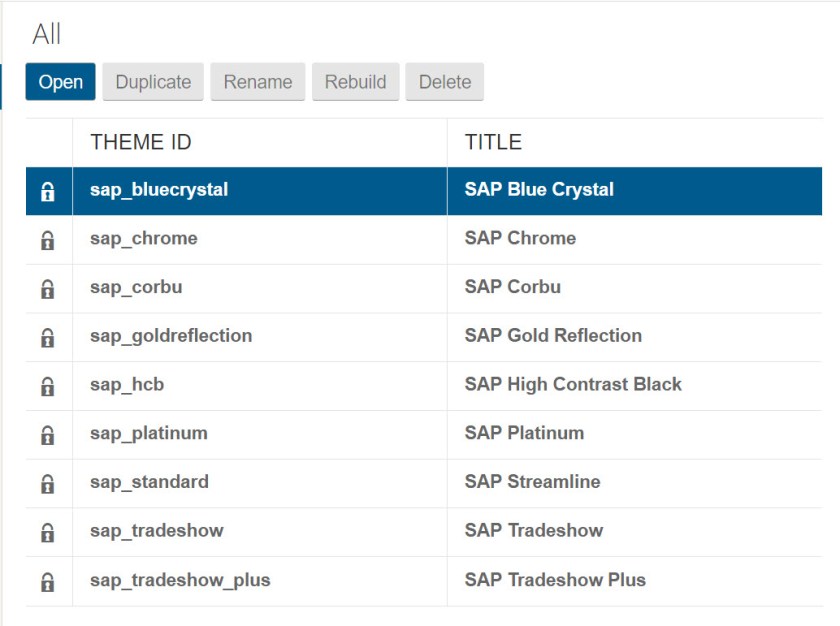Sort by the THEME ID column header
The width and height of the screenshot is (840, 626).
pyautogui.click(x=141, y=142)
